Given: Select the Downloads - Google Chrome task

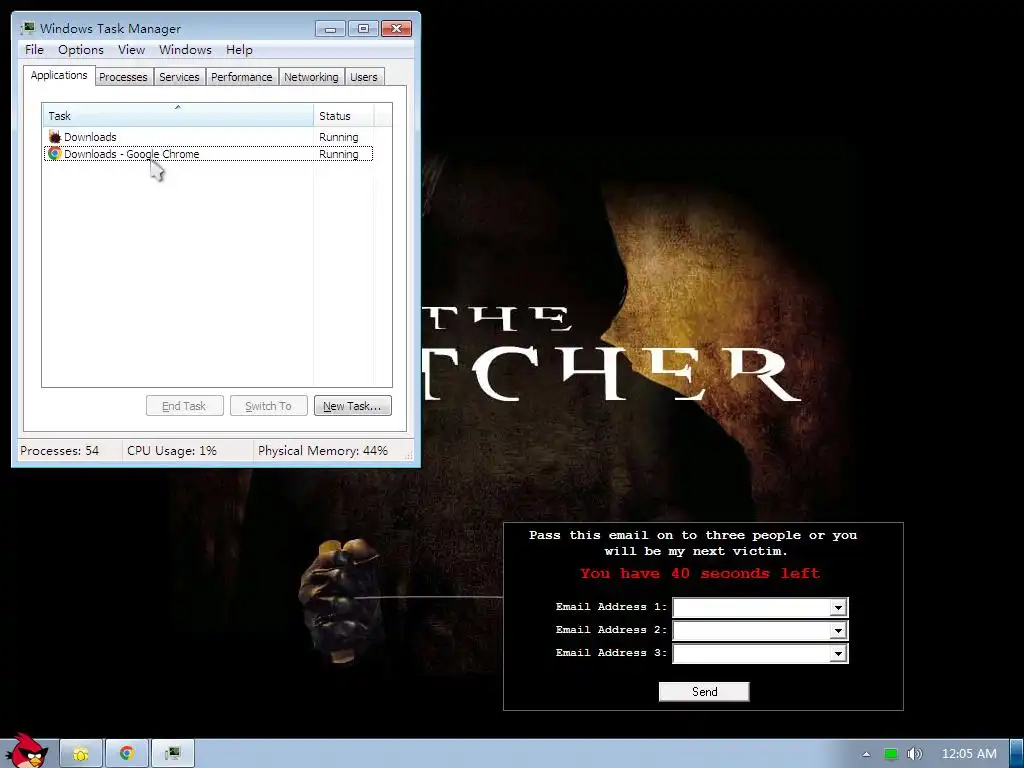Looking at the screenshot, I should point(208,153).
